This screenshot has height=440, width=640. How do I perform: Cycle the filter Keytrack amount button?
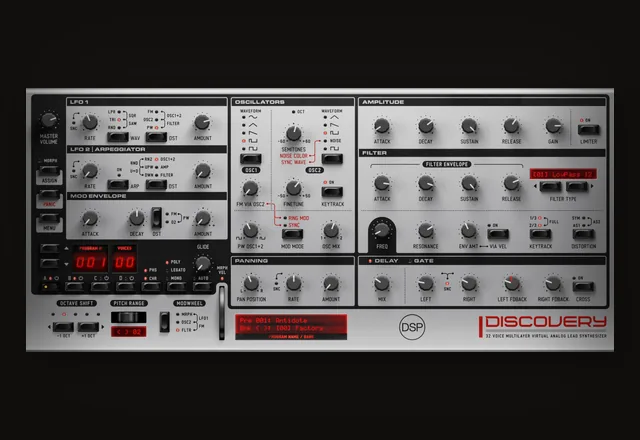click(540, 234)
